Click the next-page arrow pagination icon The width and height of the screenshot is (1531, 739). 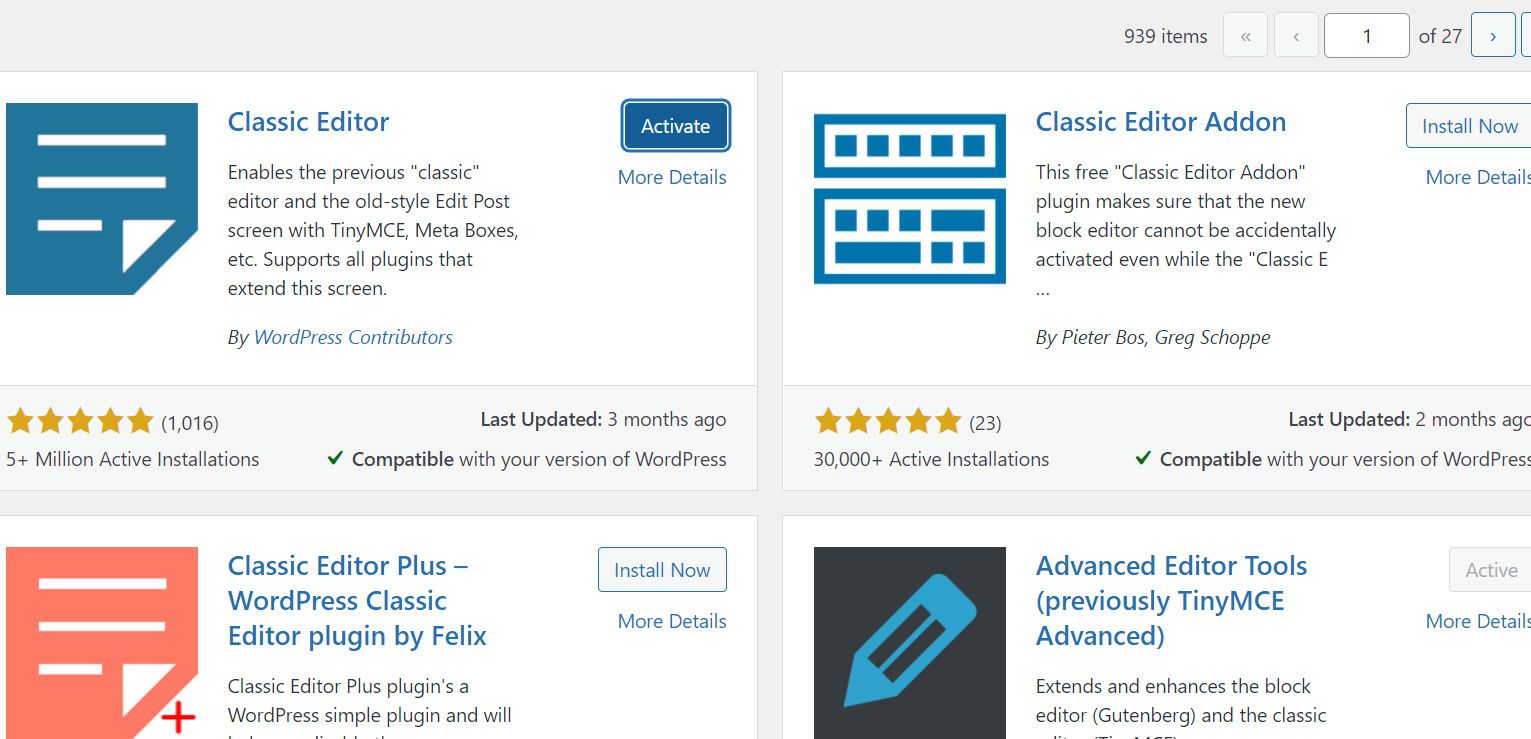tap(1493, 35)
